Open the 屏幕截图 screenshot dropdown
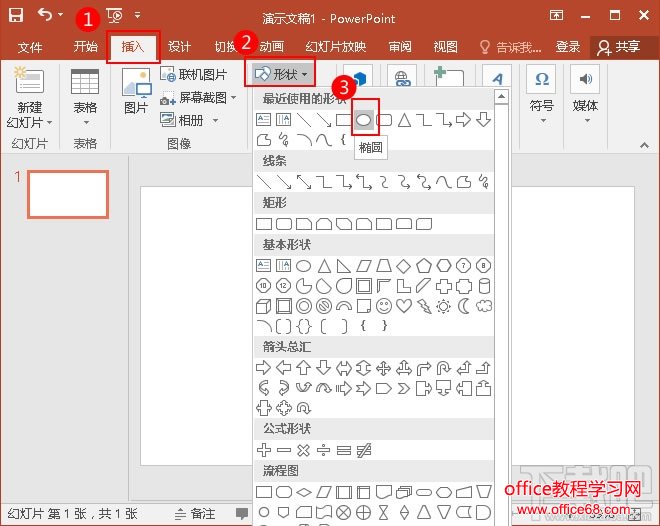Viewport: 660px width, 526px height. tap(205, 98)
